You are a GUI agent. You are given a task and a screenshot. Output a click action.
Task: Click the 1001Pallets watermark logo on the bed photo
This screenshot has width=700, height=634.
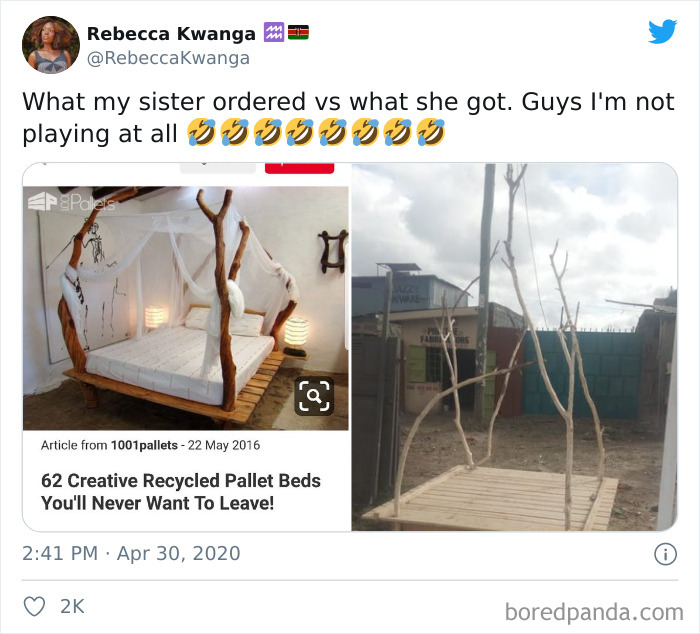coord(75,204)
